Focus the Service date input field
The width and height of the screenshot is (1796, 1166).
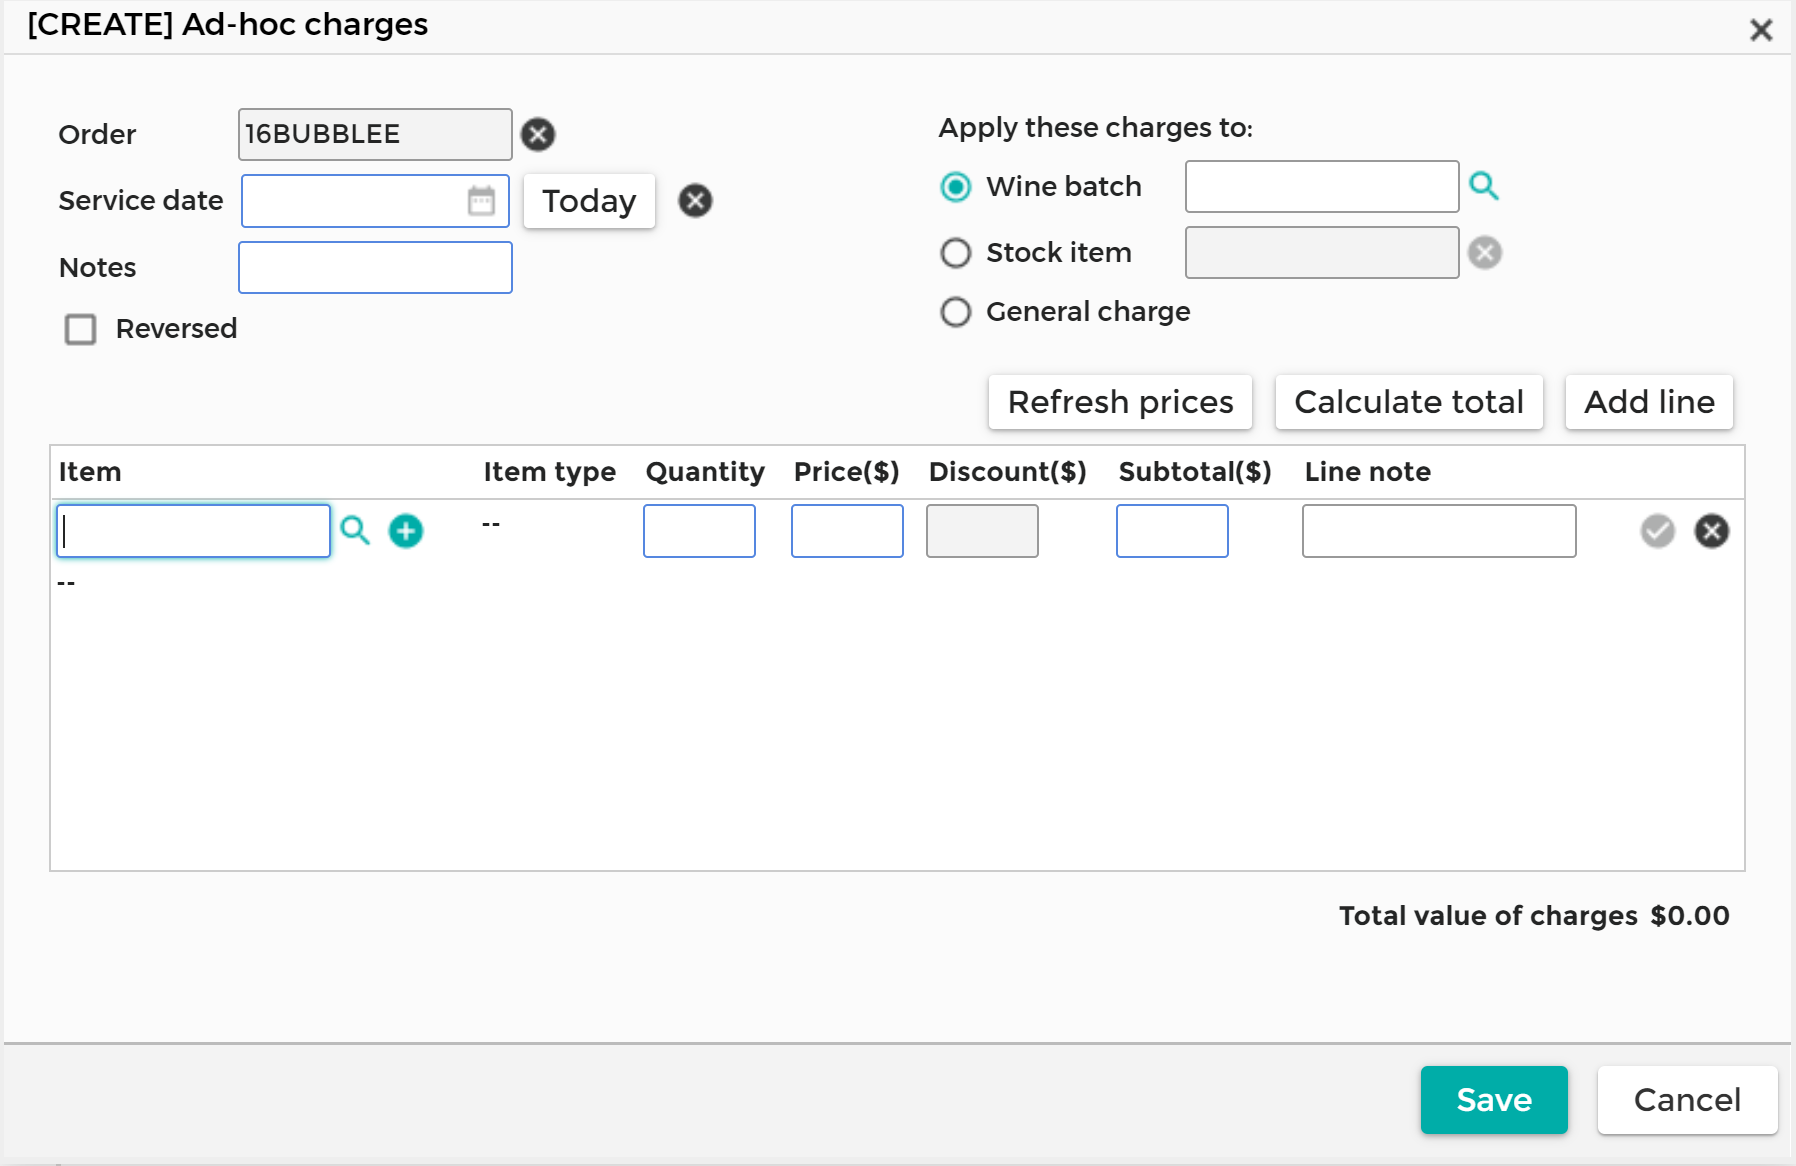pyautogui.click(x=375, y=201)
